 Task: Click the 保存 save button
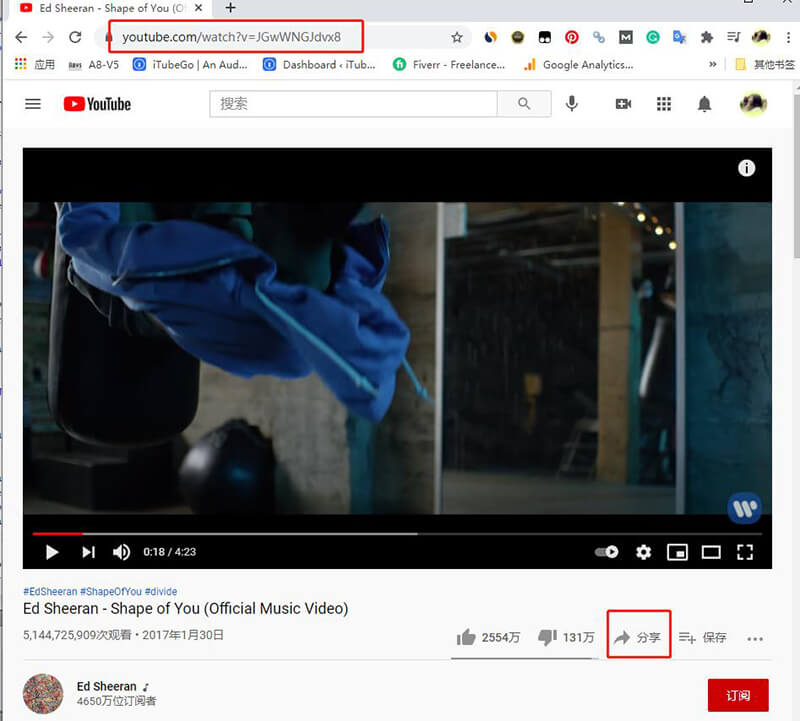pyautogui.click(x=703, y=637)
